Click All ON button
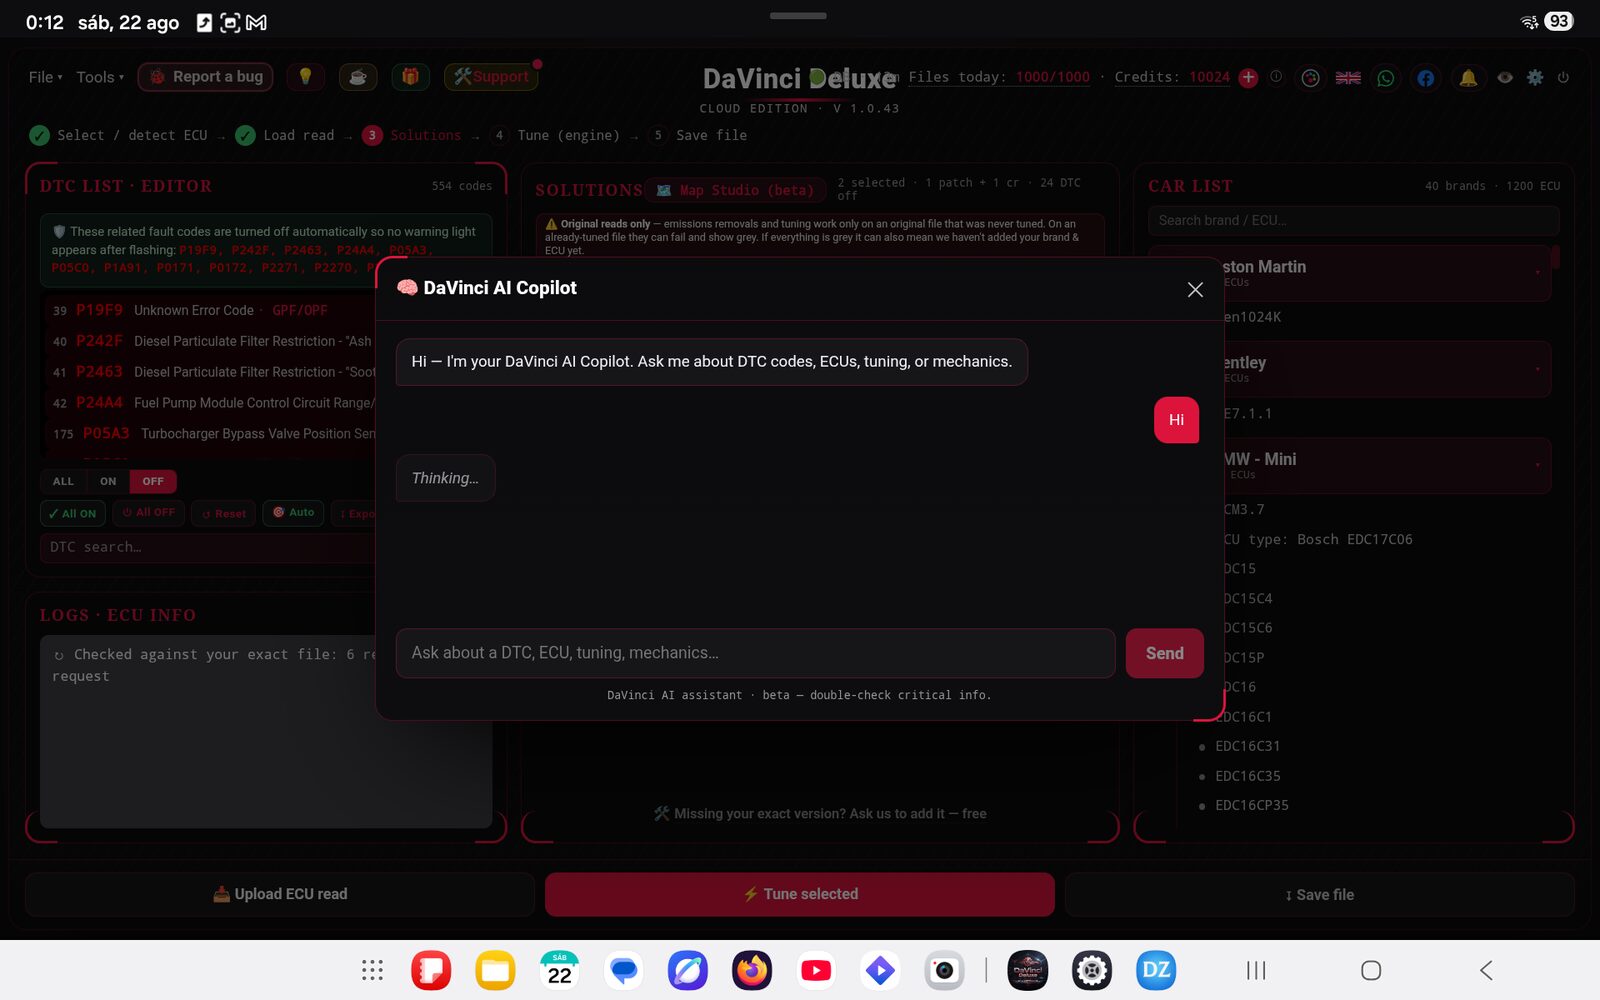This screenshot has height=1000, width=1600. [x=72, y=513]
